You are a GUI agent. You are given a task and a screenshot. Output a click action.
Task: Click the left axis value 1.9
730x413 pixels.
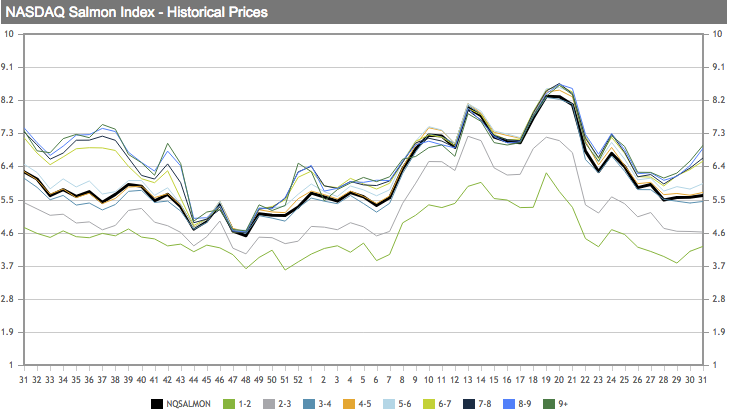tap(8, 332)
